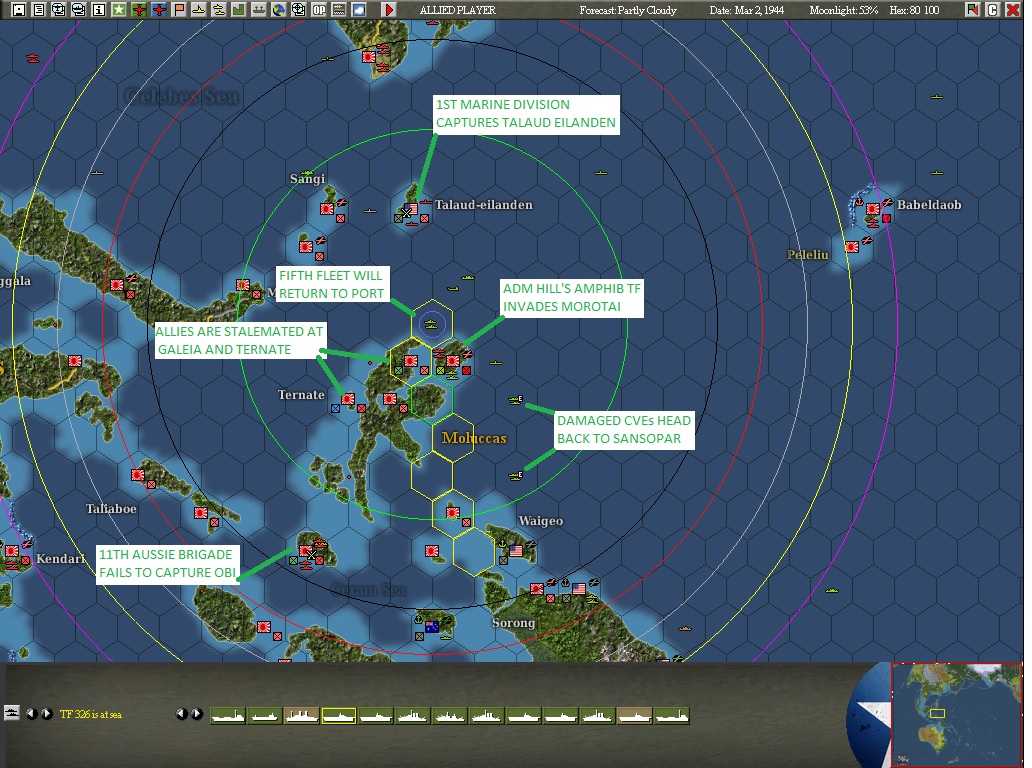This screenshot has height=768, width=1032.
Task: Click the orange flag toolbar icon
Action: [x=179, y=9]
